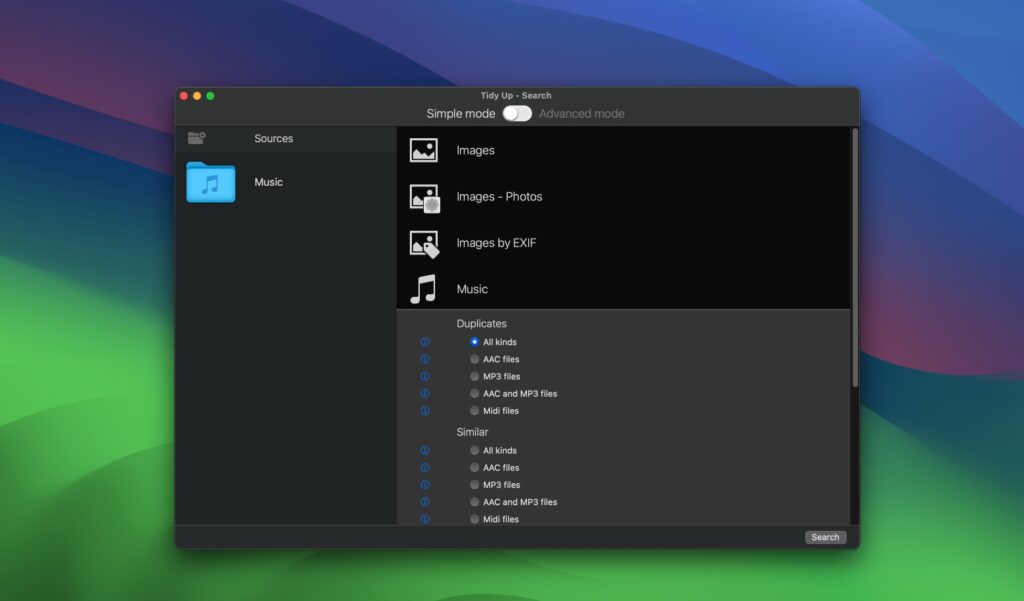1024x601 pixels.
Task: Open info for MP3 files under Similar
Action: [x=425, y=484]
